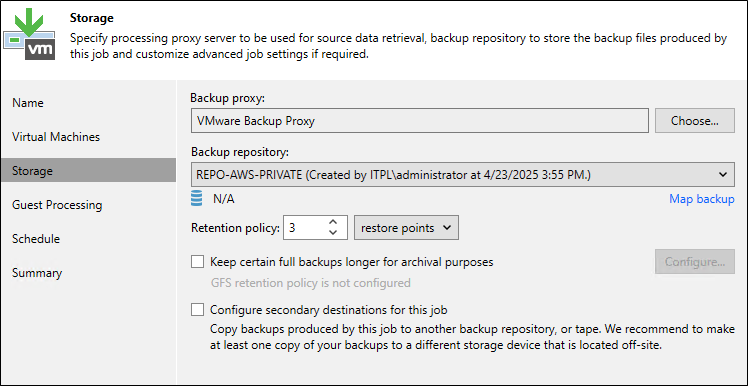Click the Choose... backup proxy button
Viewport: 748px width, 386px height.
tap(695, 121)
